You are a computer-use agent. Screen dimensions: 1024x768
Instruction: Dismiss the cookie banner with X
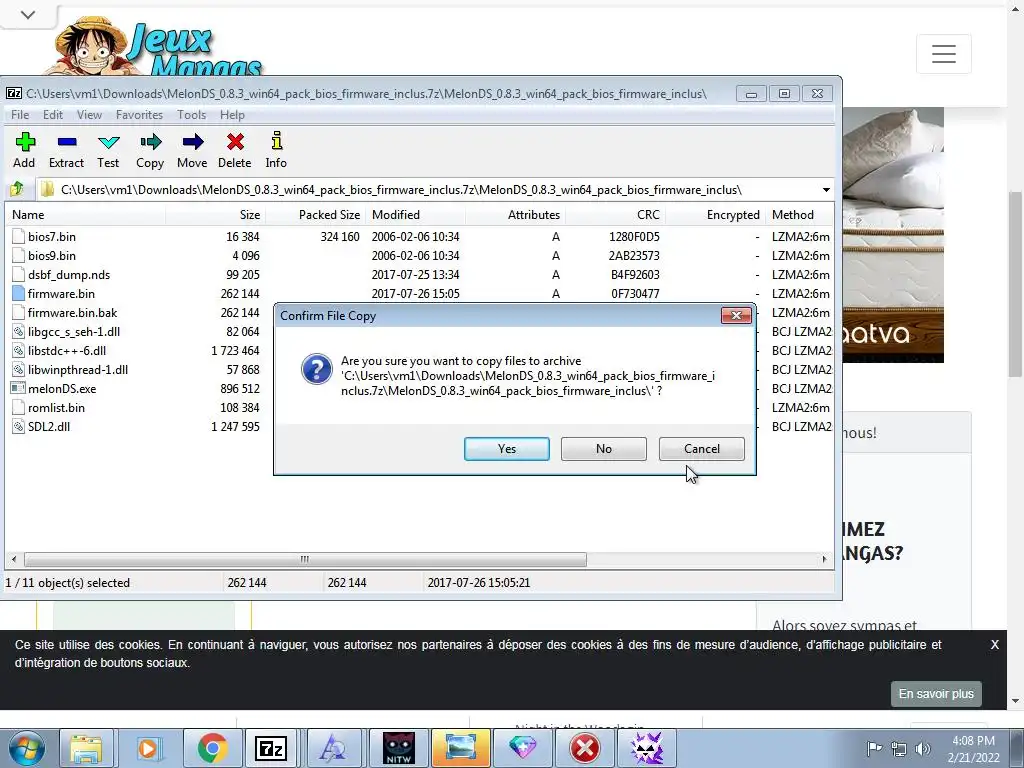point(994,645)
